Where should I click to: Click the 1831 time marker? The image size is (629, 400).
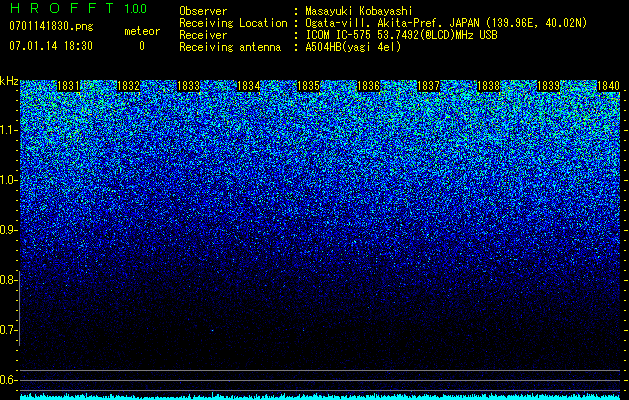click(68, 86)
